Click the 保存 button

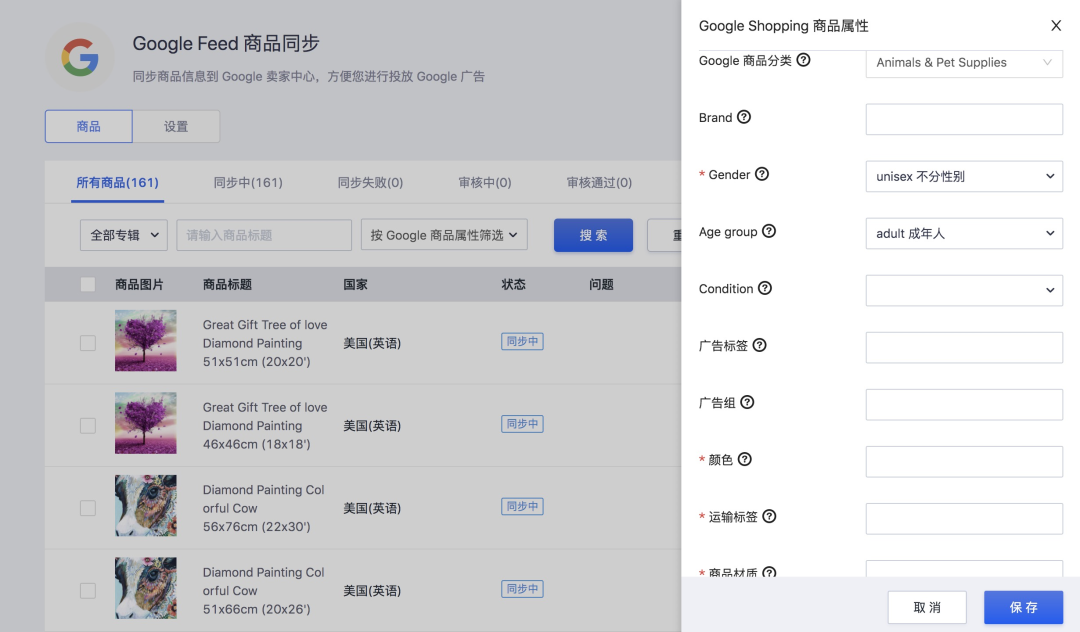[1024, 607]
